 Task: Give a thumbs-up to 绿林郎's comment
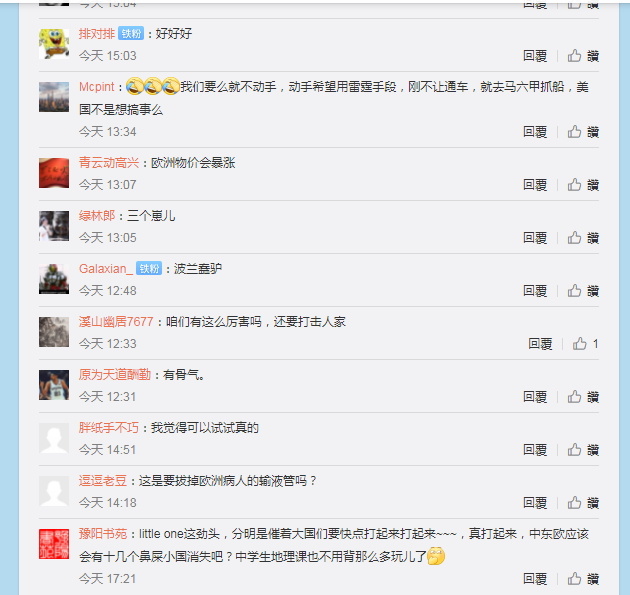pos(583,238)
